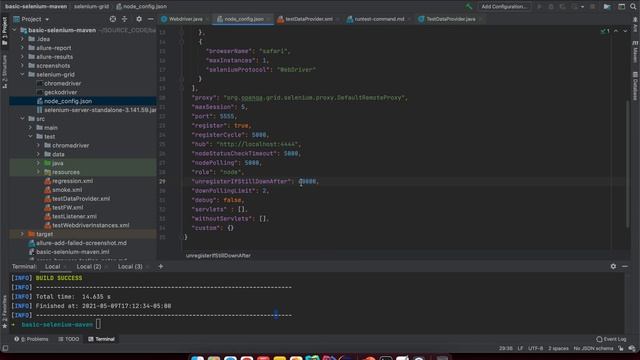640x360 pixels.
Task: Open the Add Configuration button
Action: [x=504, y=7]
